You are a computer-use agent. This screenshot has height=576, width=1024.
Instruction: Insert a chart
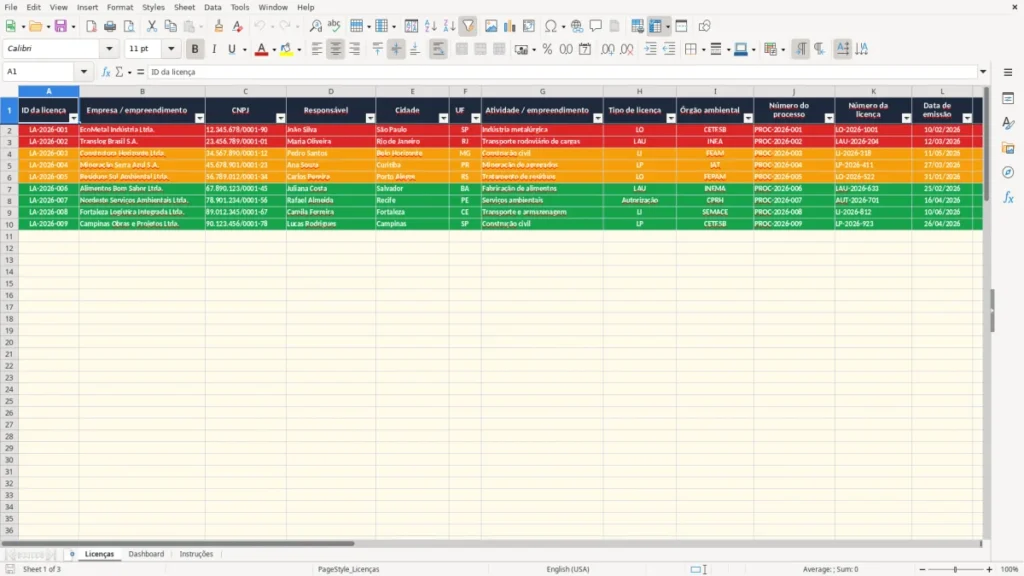pyautogui.click(x=510, y=26)
